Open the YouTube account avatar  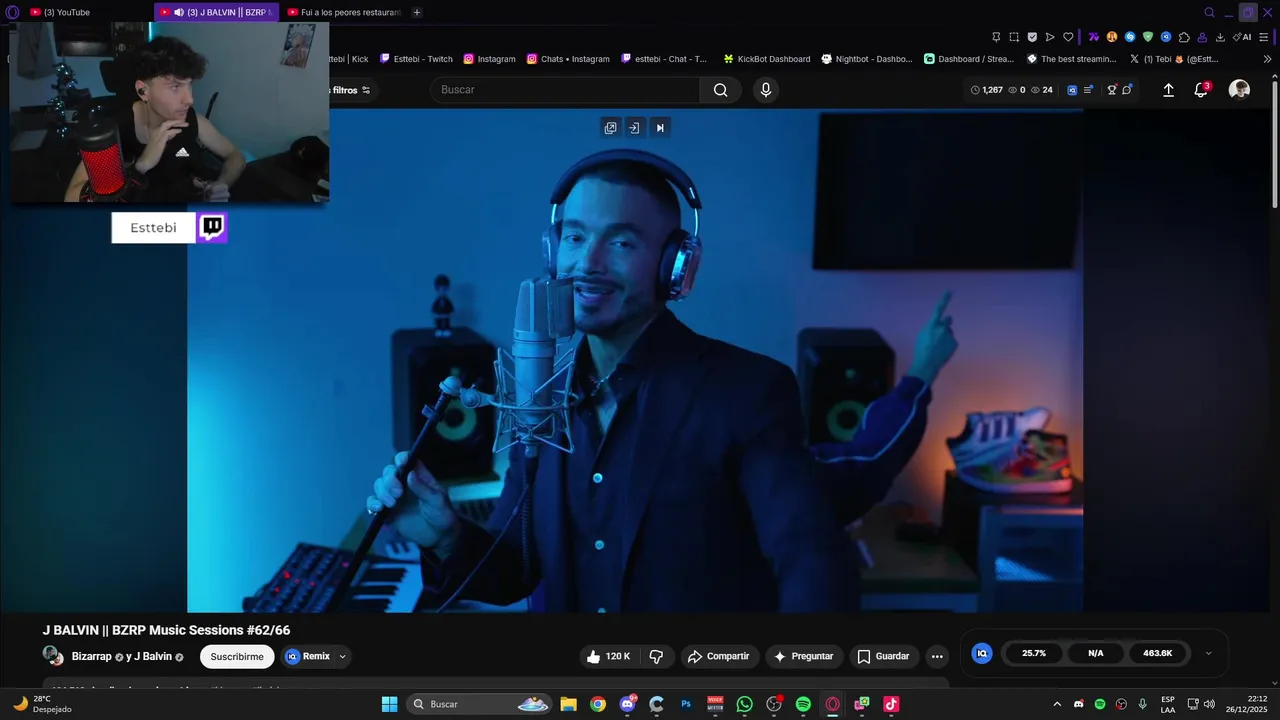tap(1239, 90)
